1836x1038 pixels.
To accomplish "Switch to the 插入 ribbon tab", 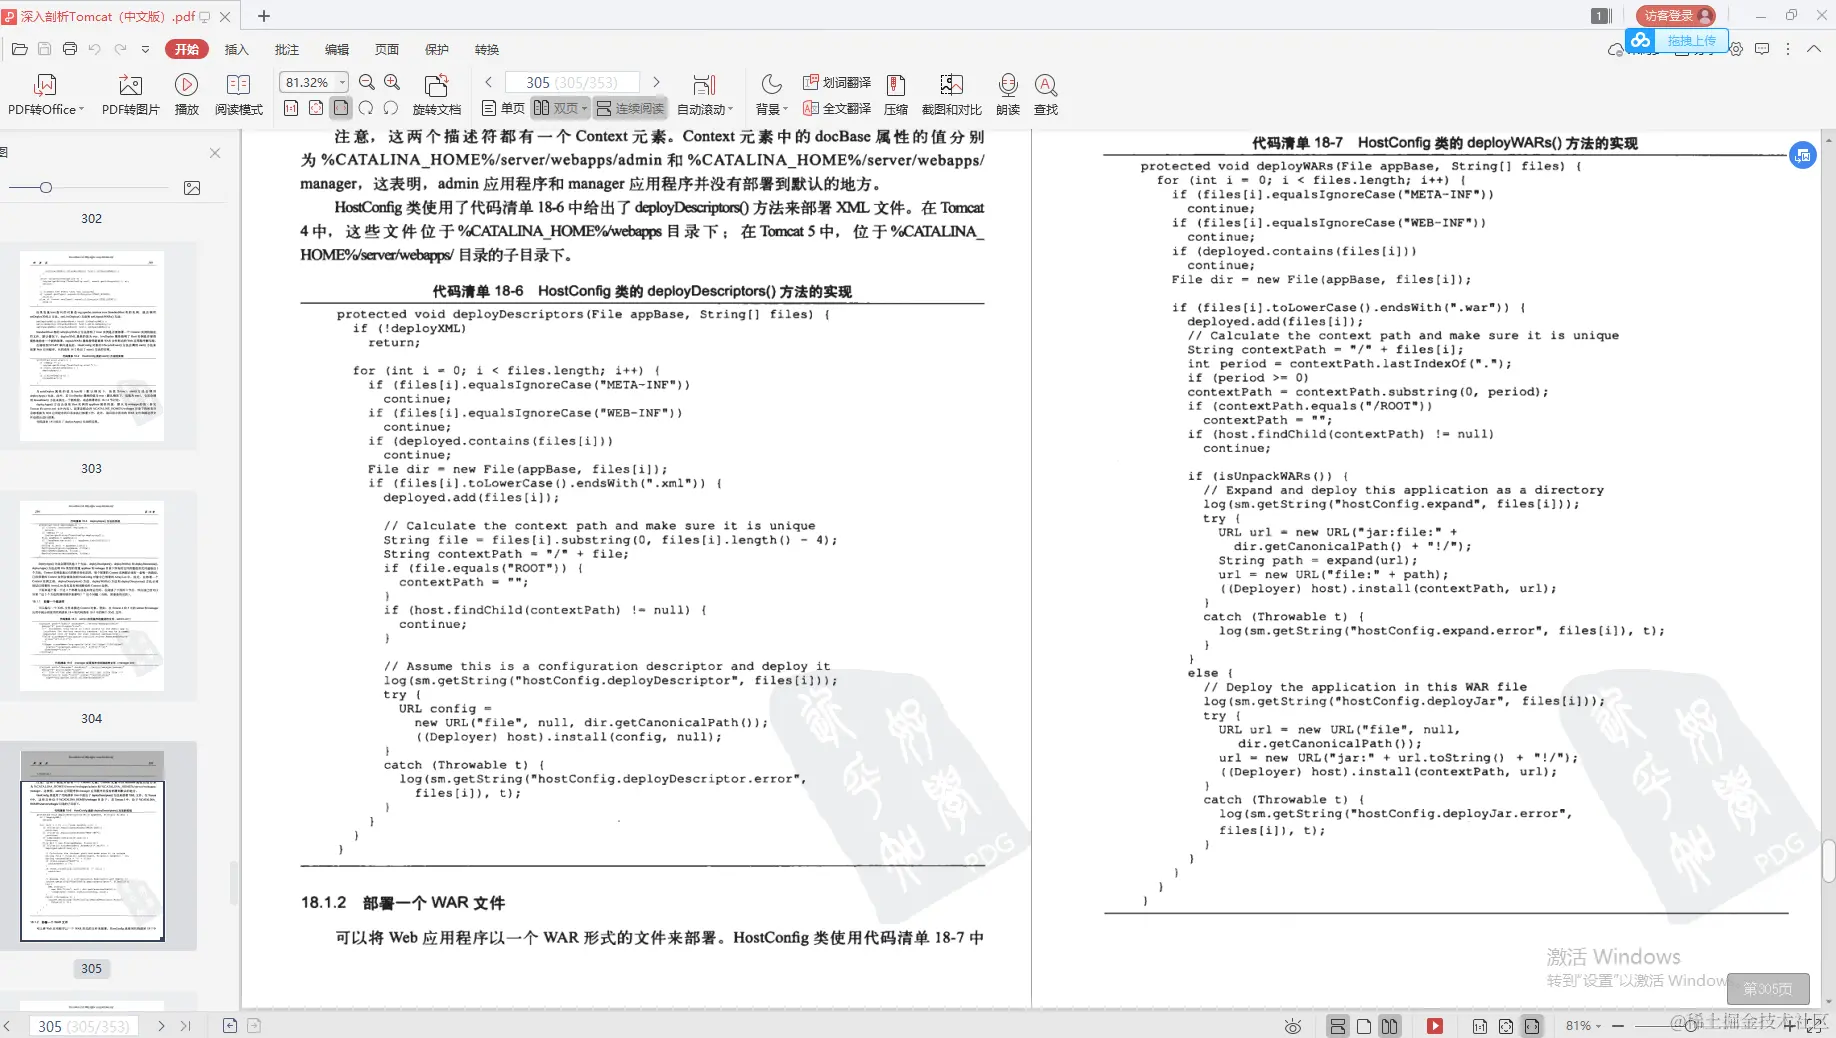I will [x=236, y=49].
